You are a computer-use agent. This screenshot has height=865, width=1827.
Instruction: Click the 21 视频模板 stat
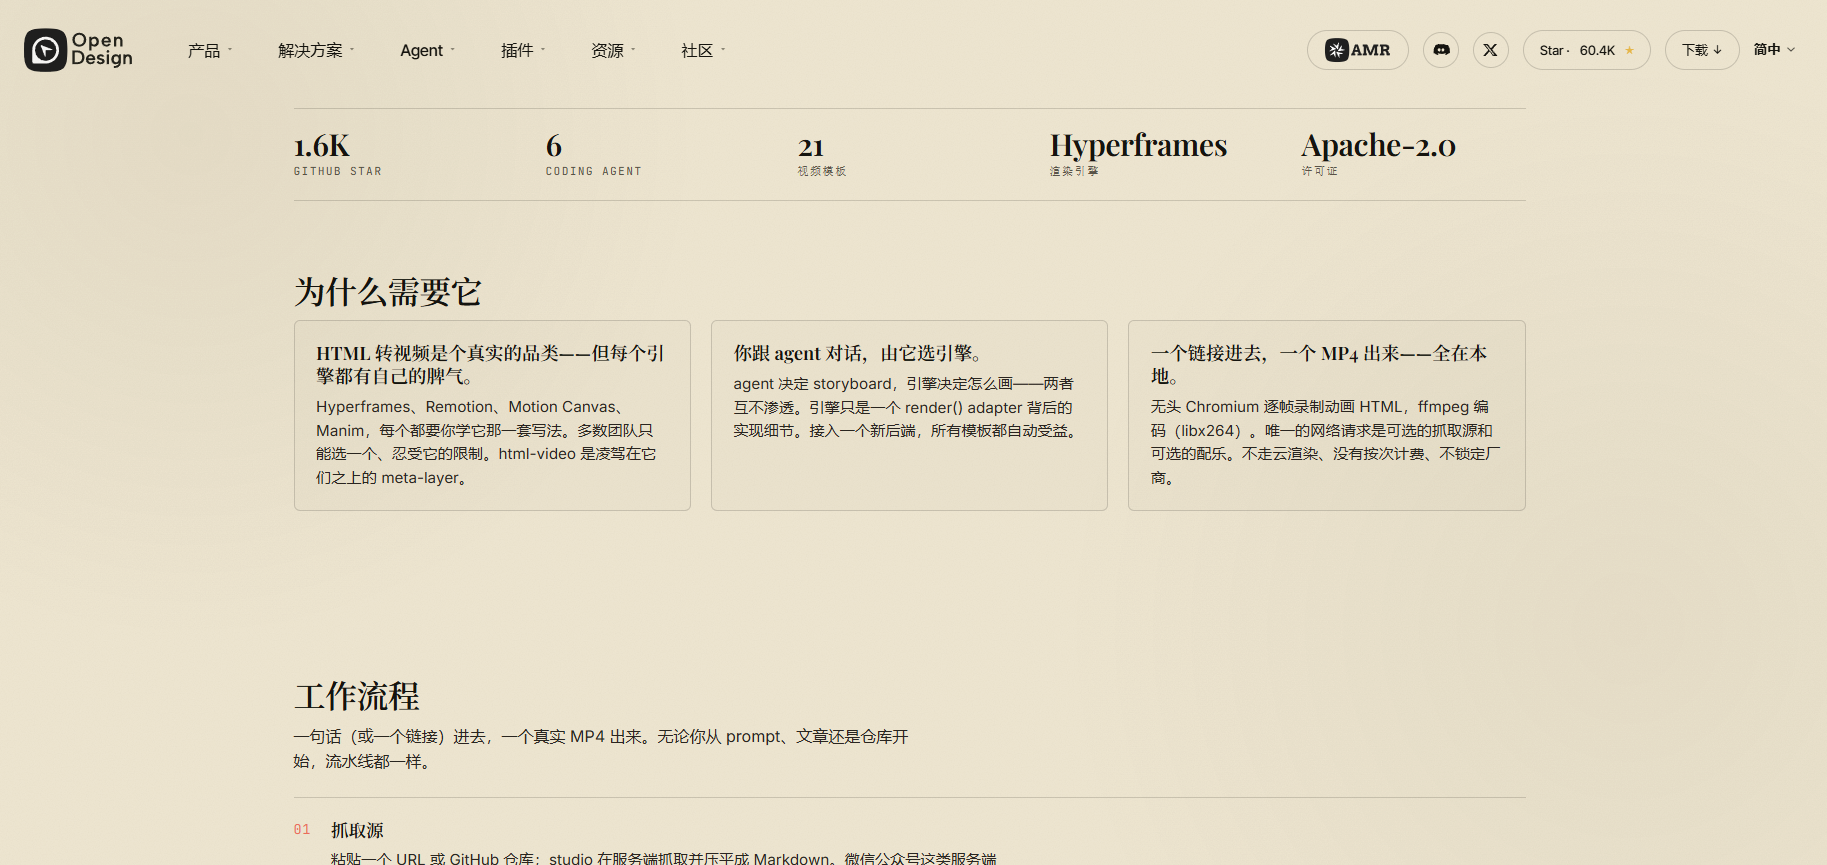click(822, 155)
